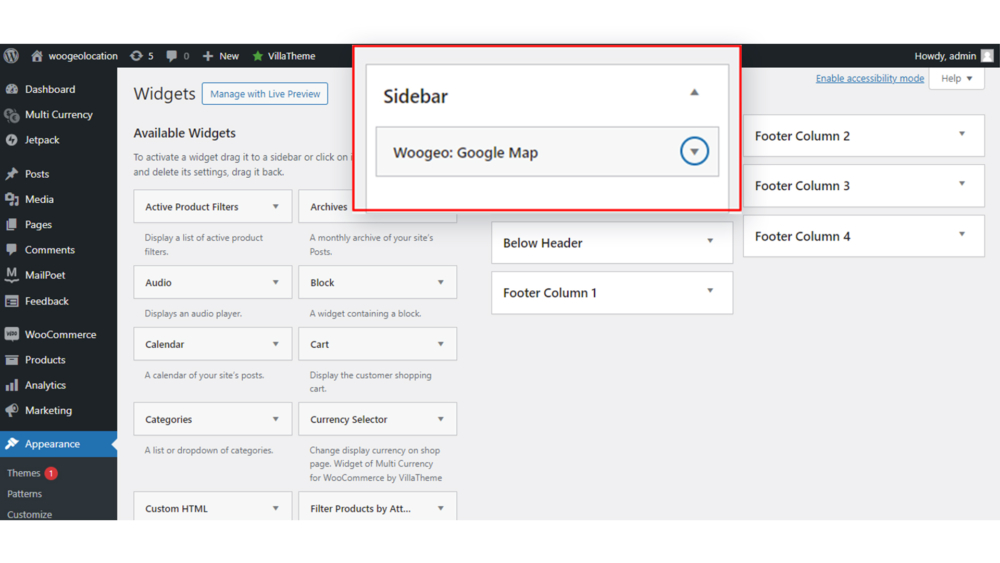Expand the Footer Column 2 area
Image resolution: width=1000 pixels, height=563 pixels.
point(962,135)
